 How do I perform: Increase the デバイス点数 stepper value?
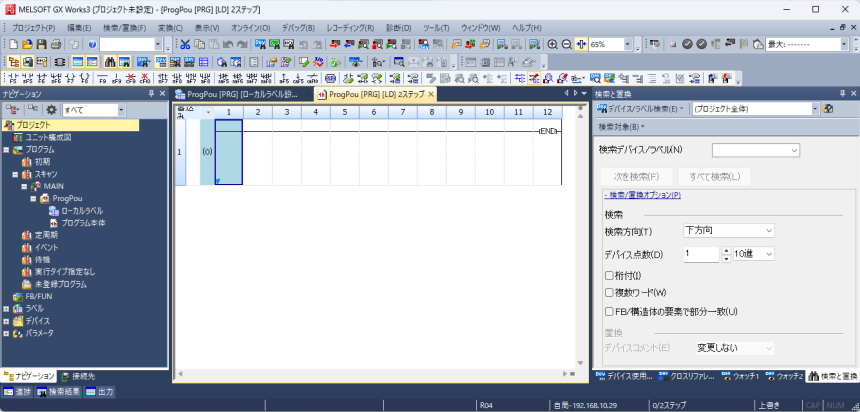click(x=726, y=250)
